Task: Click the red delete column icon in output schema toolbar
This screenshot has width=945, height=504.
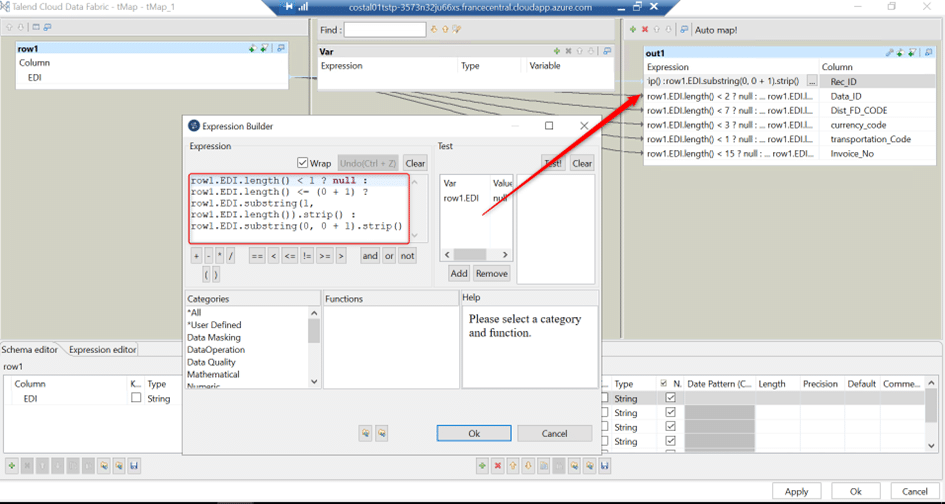Action: tap(497, 466)
